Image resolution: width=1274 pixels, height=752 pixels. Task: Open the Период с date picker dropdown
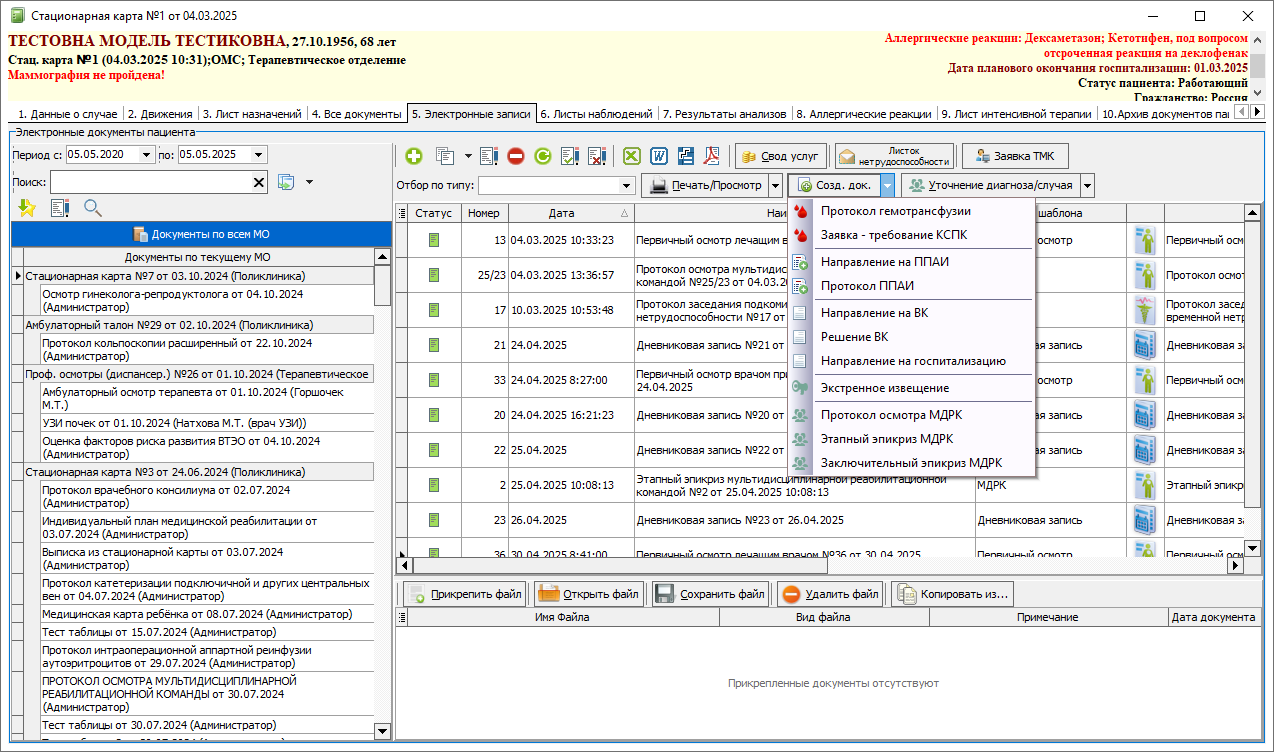pos(147,154)
